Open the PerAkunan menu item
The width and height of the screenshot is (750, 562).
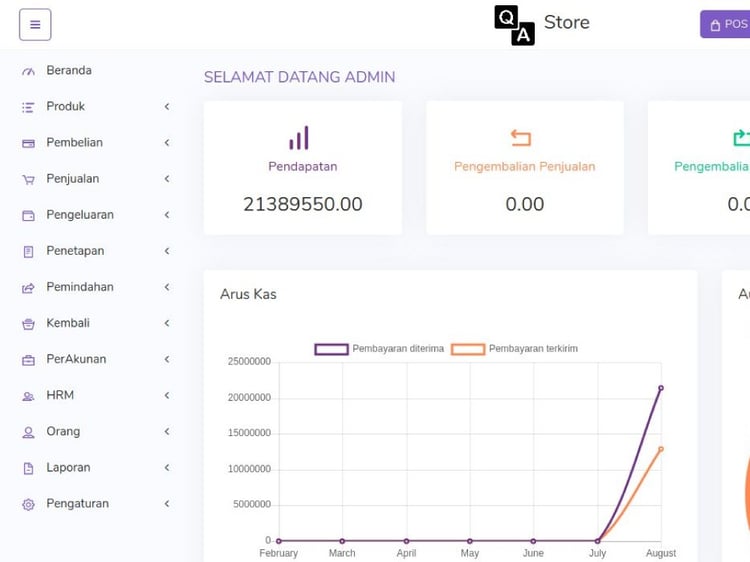point(76,359)
